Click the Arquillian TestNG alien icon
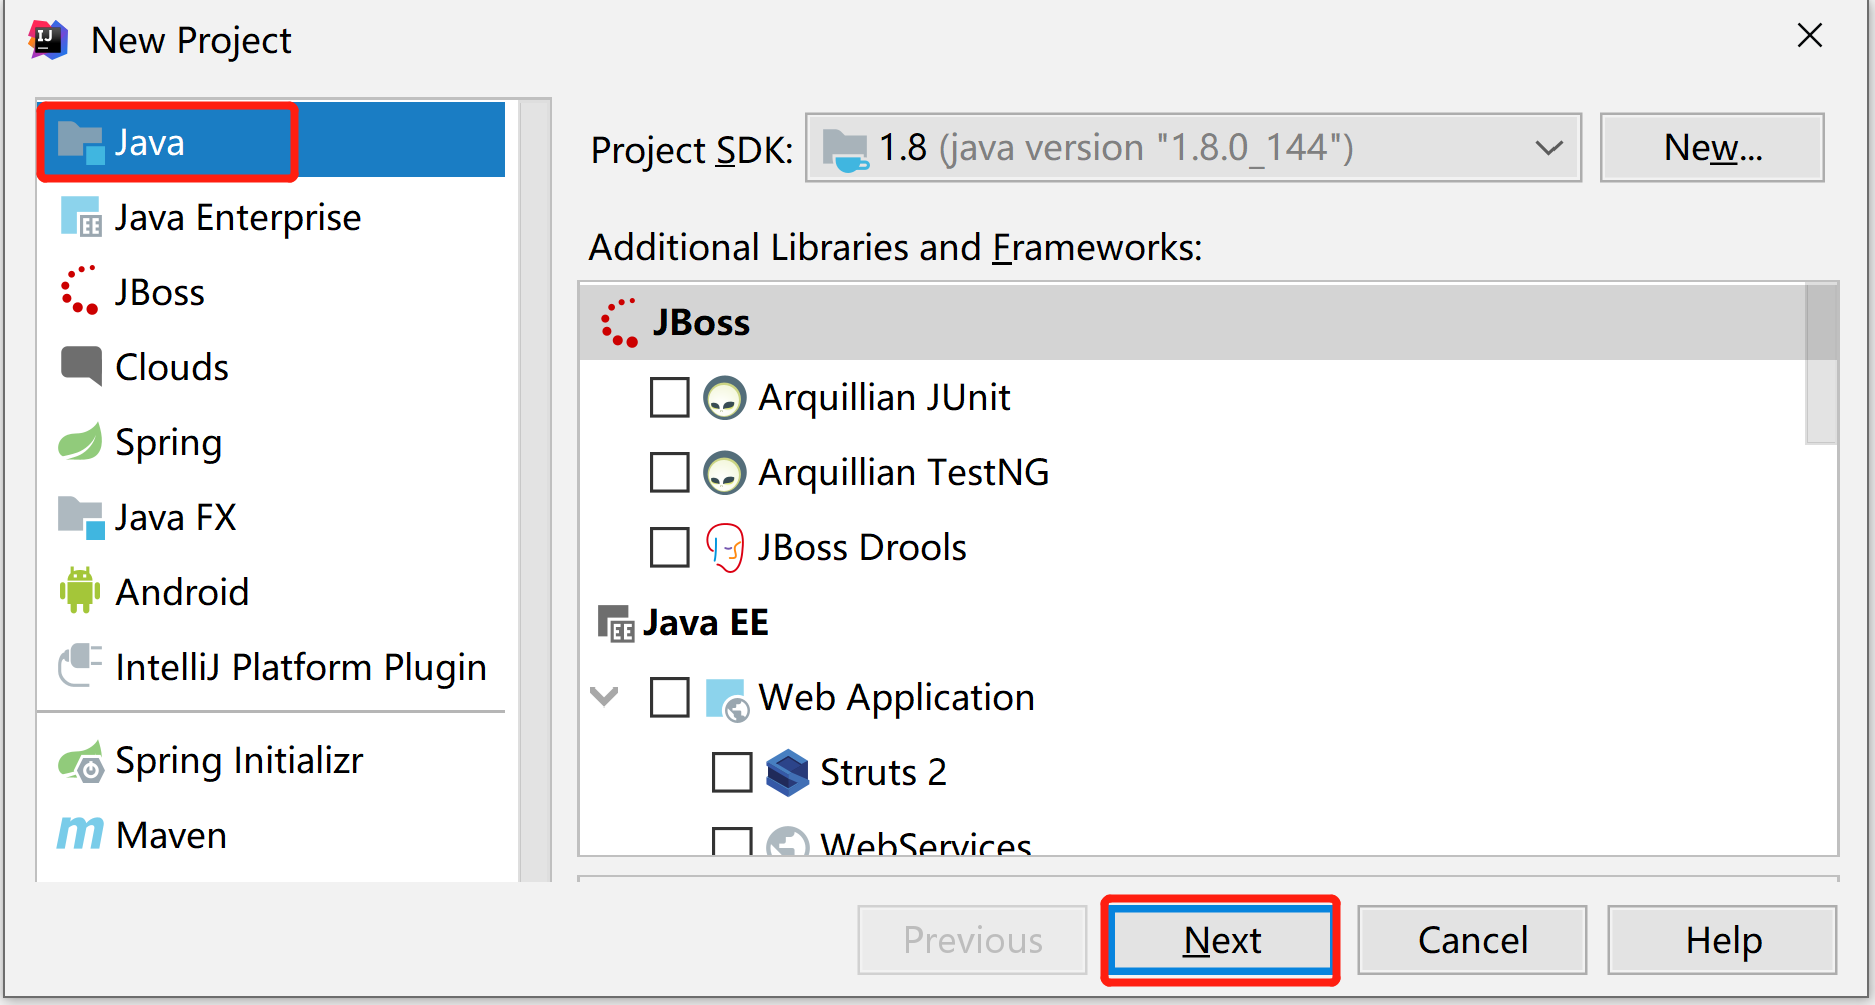Image resolution: width=1875 pixels, height=1005 pixels. tap(724, 472)
